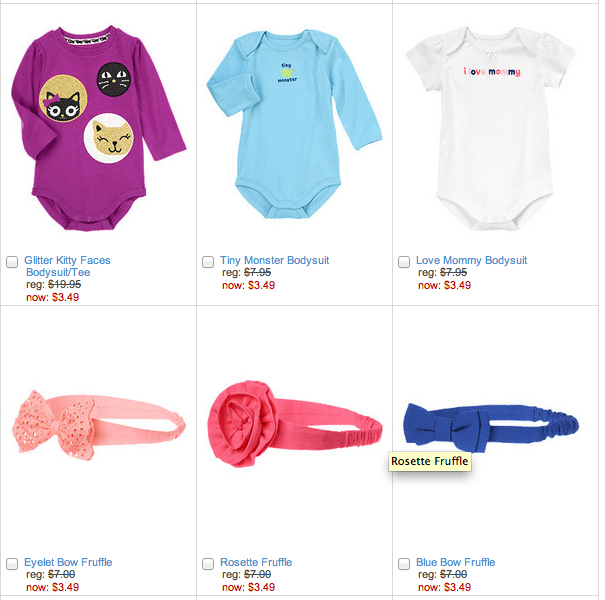605x600 pixels.
Task: Select the blue bow headband image
Action: 491,428
